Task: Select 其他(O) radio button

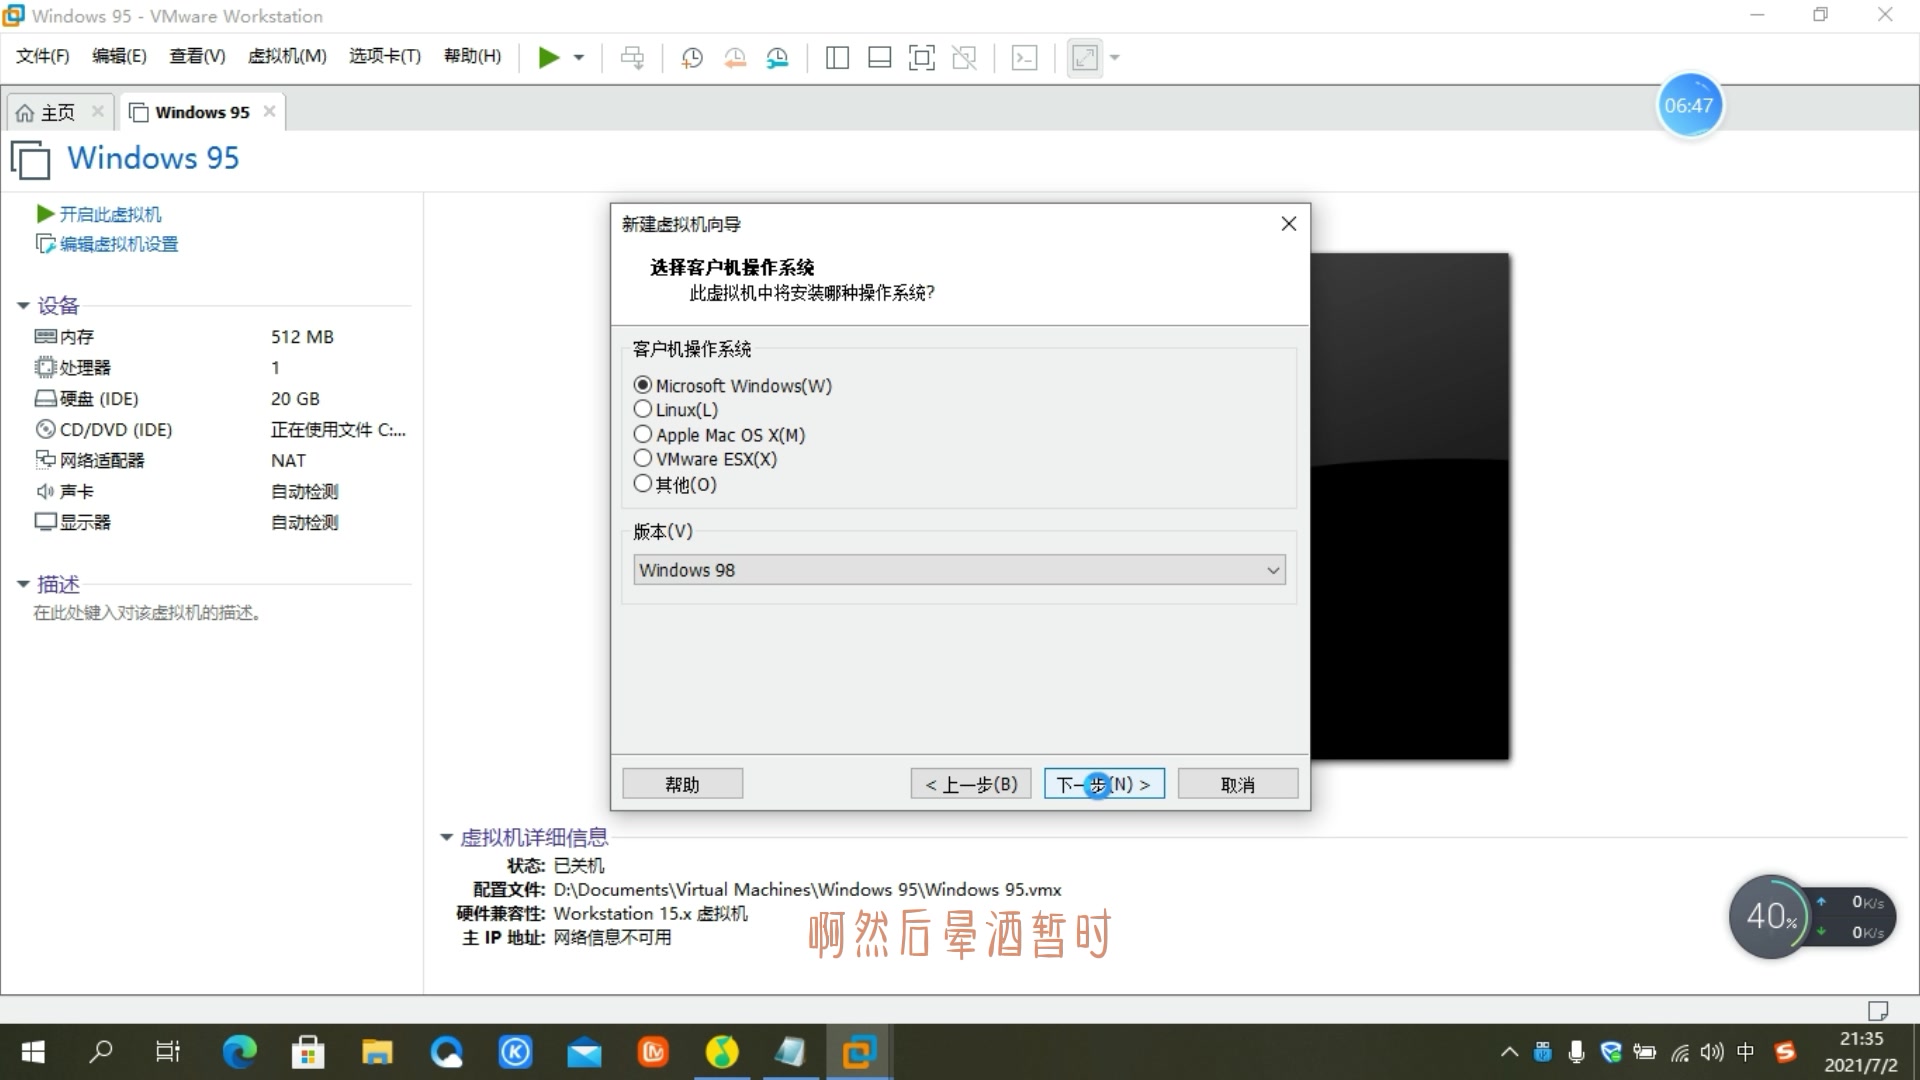Action: point(643,483)
